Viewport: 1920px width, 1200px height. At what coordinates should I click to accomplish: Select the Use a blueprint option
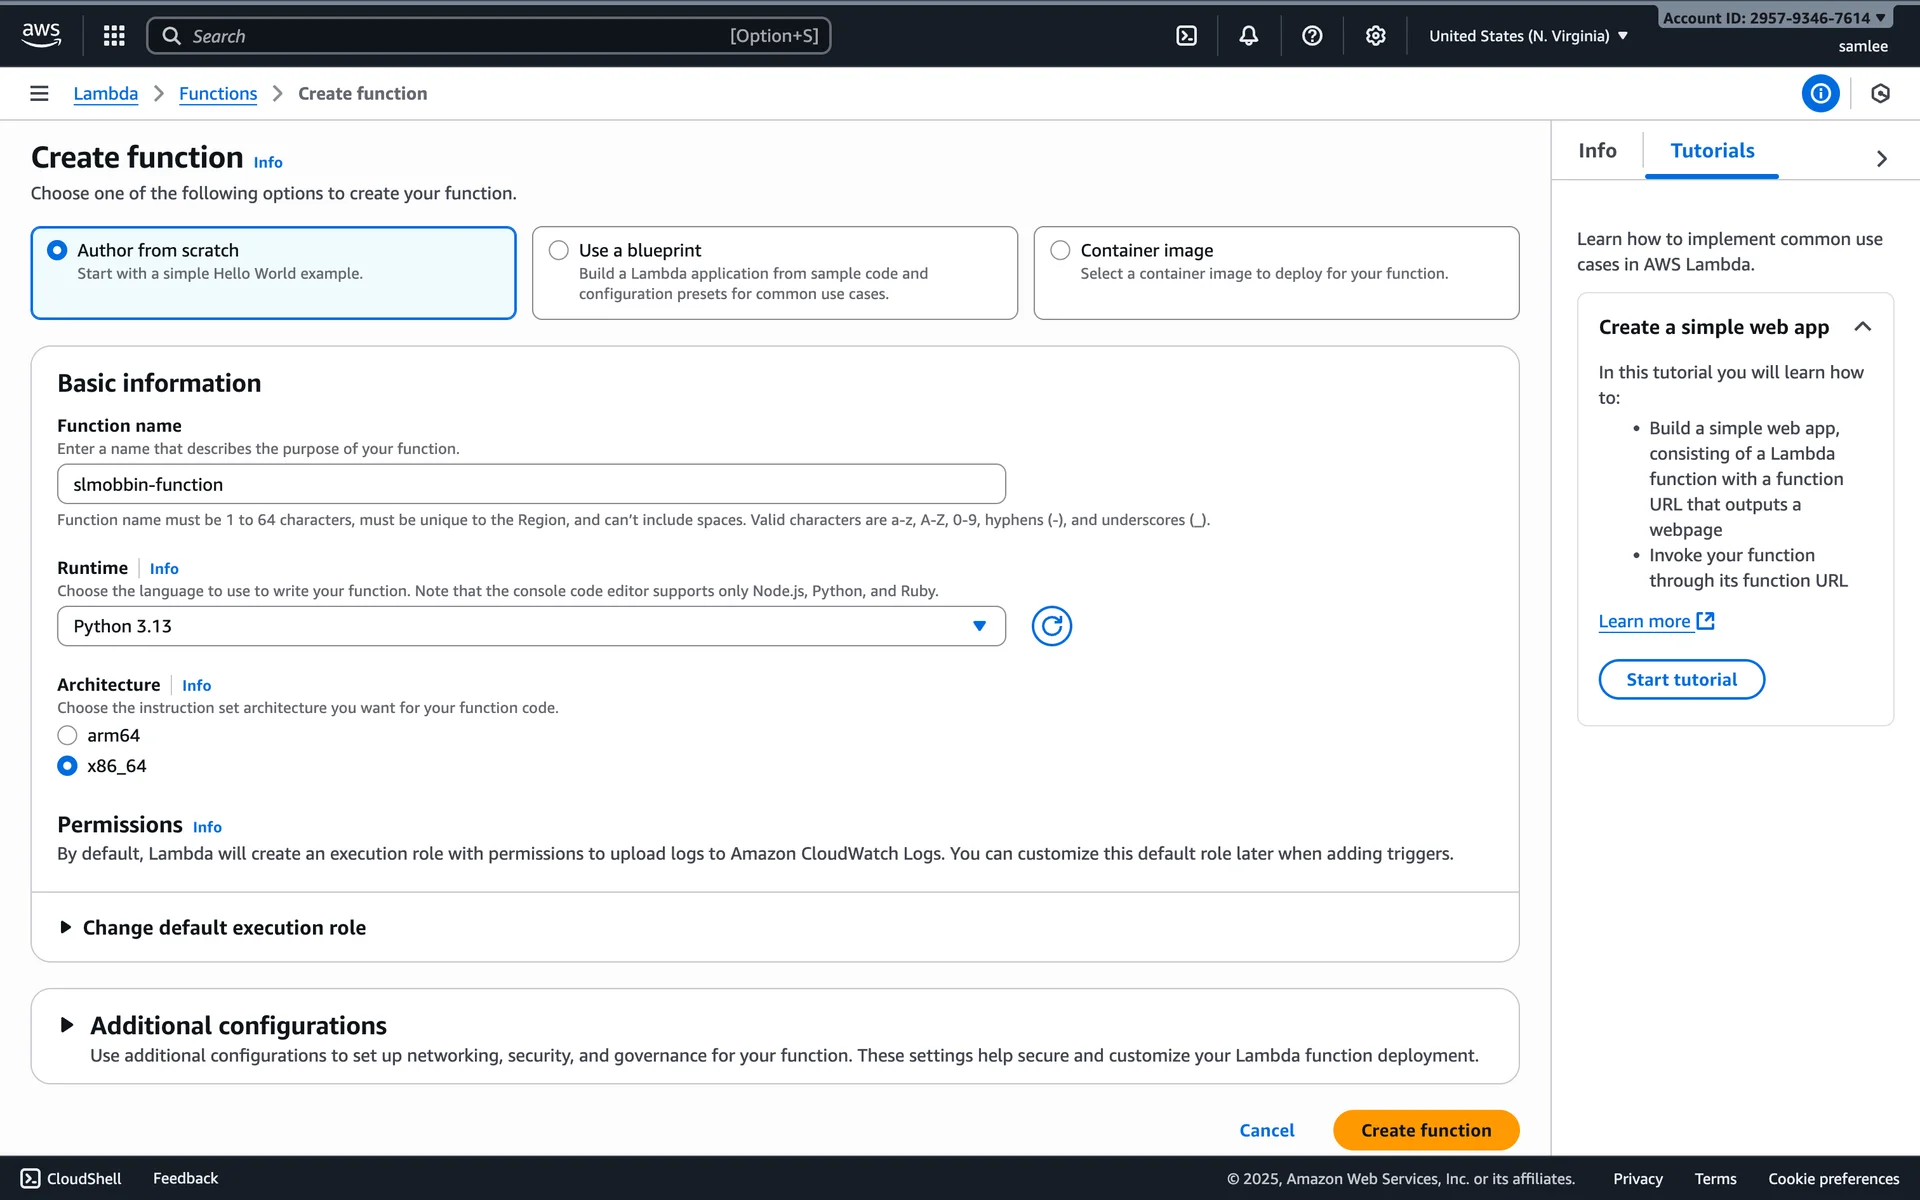click(x=559, y=250)
